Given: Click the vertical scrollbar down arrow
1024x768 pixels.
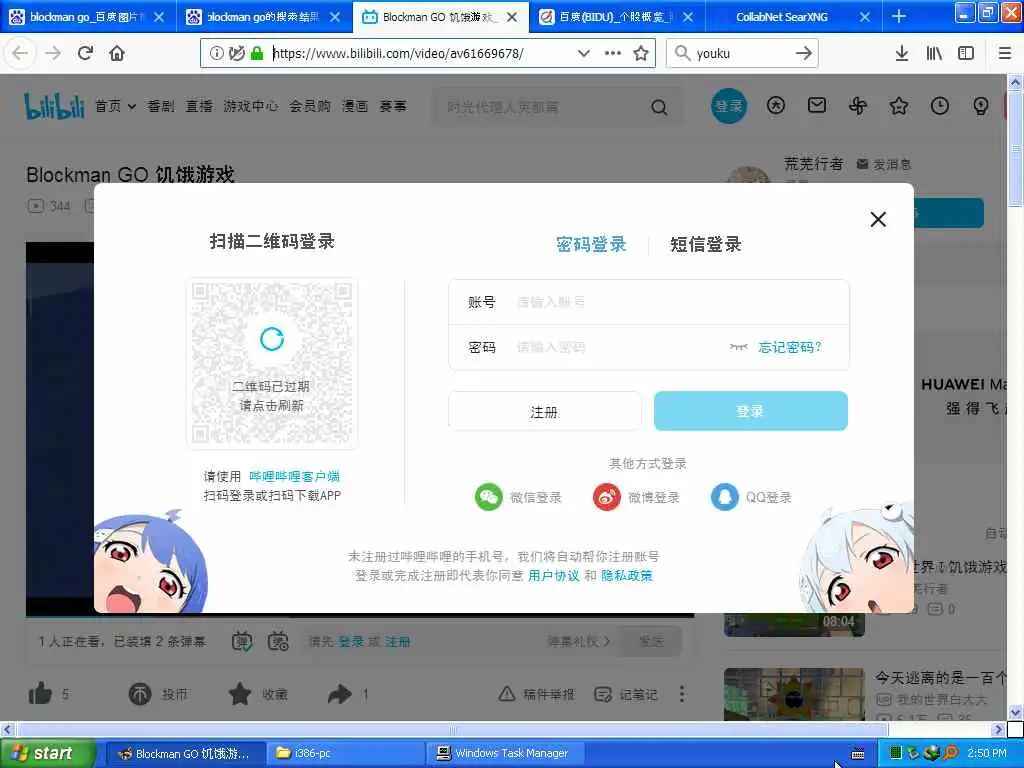Looking at the screenshot, I should (x=1015, y=712).
